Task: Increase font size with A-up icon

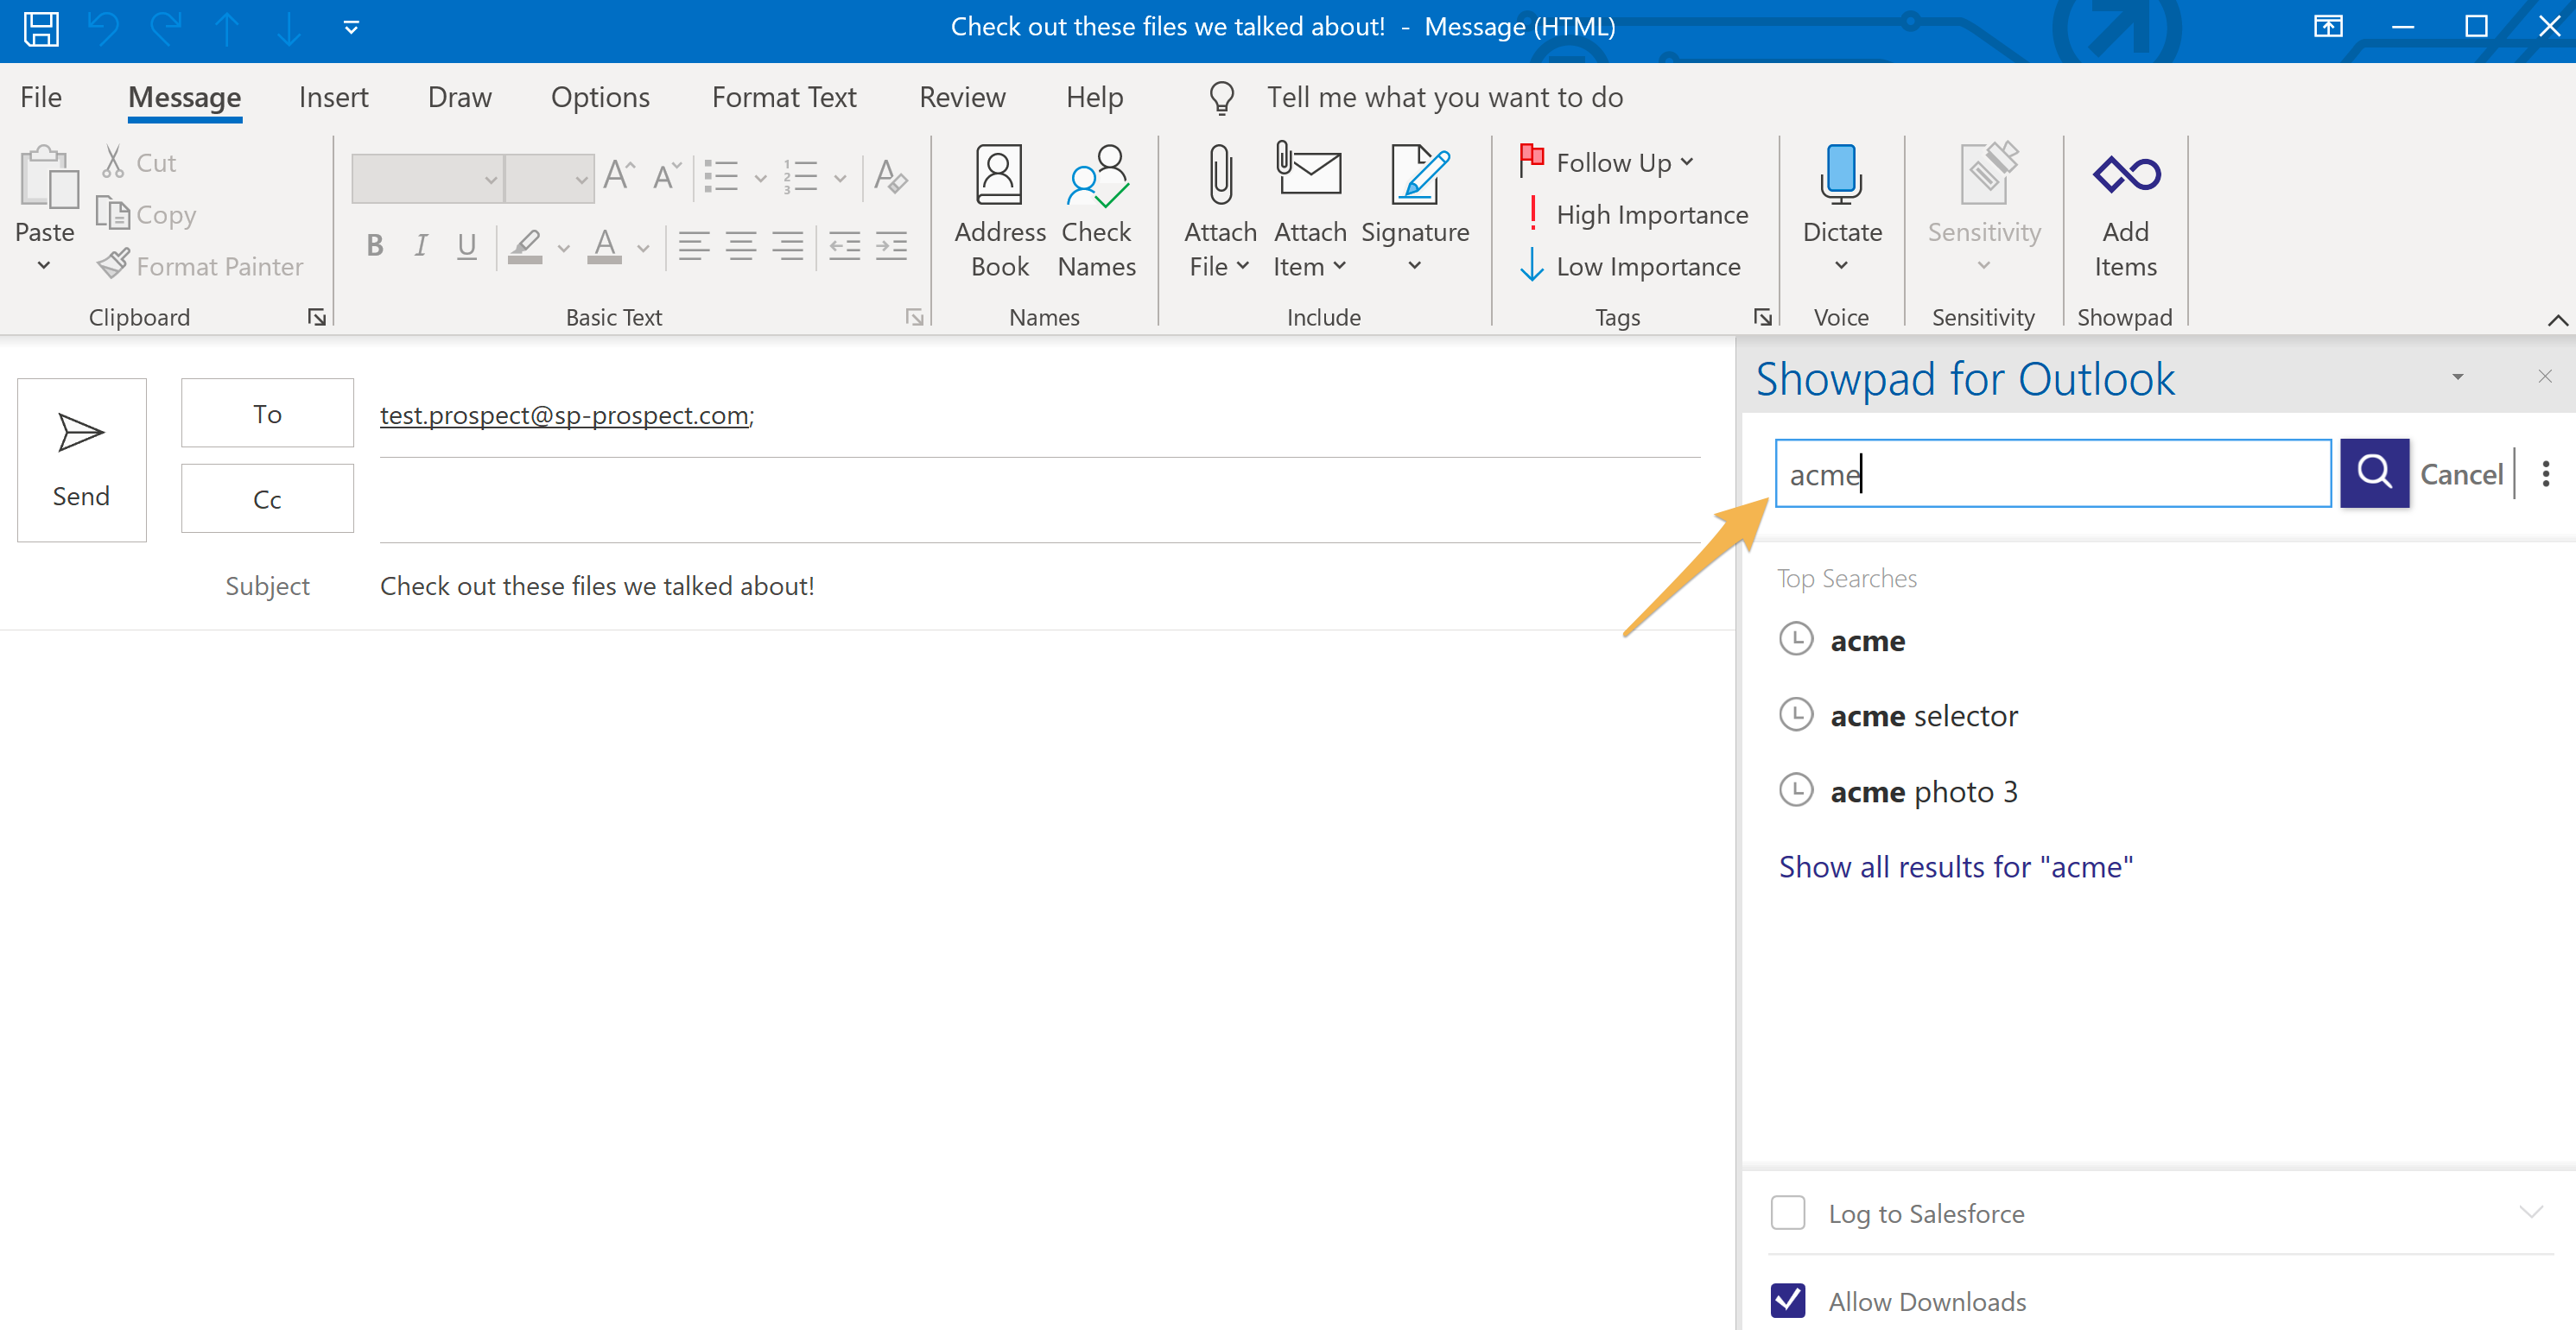Action: coord(619,175)
